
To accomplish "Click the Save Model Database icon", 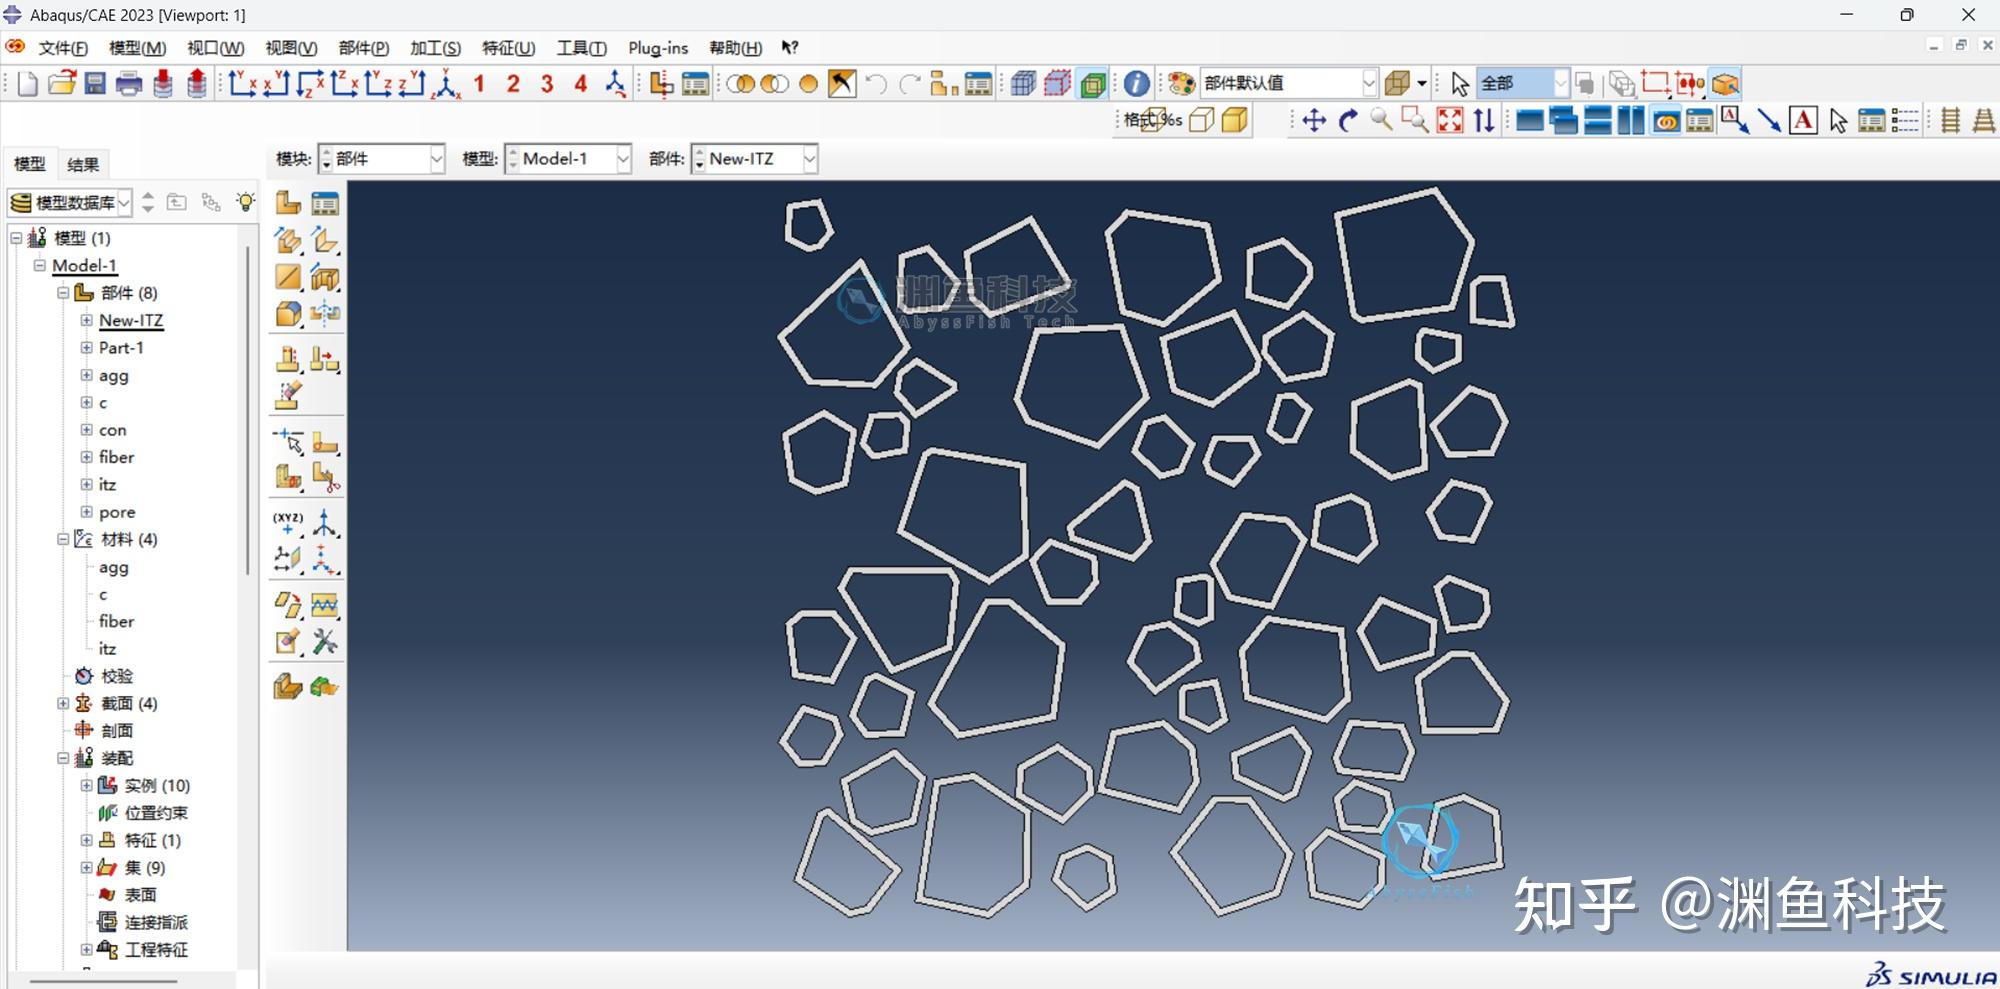I will 95,84.
